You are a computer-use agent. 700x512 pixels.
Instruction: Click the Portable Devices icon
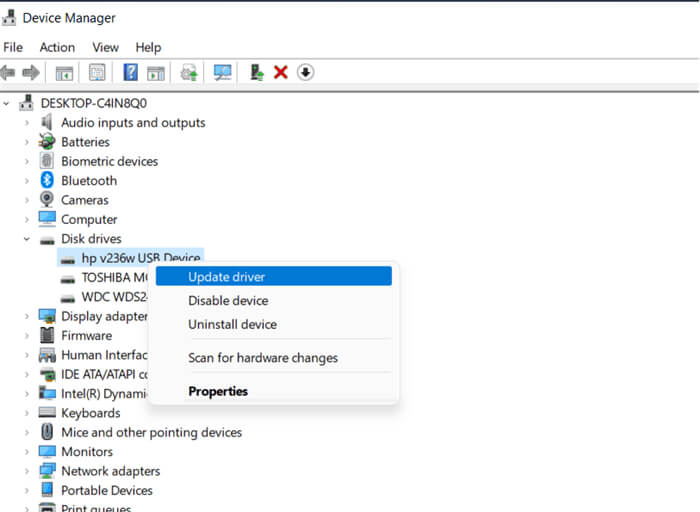click(47, 490)
